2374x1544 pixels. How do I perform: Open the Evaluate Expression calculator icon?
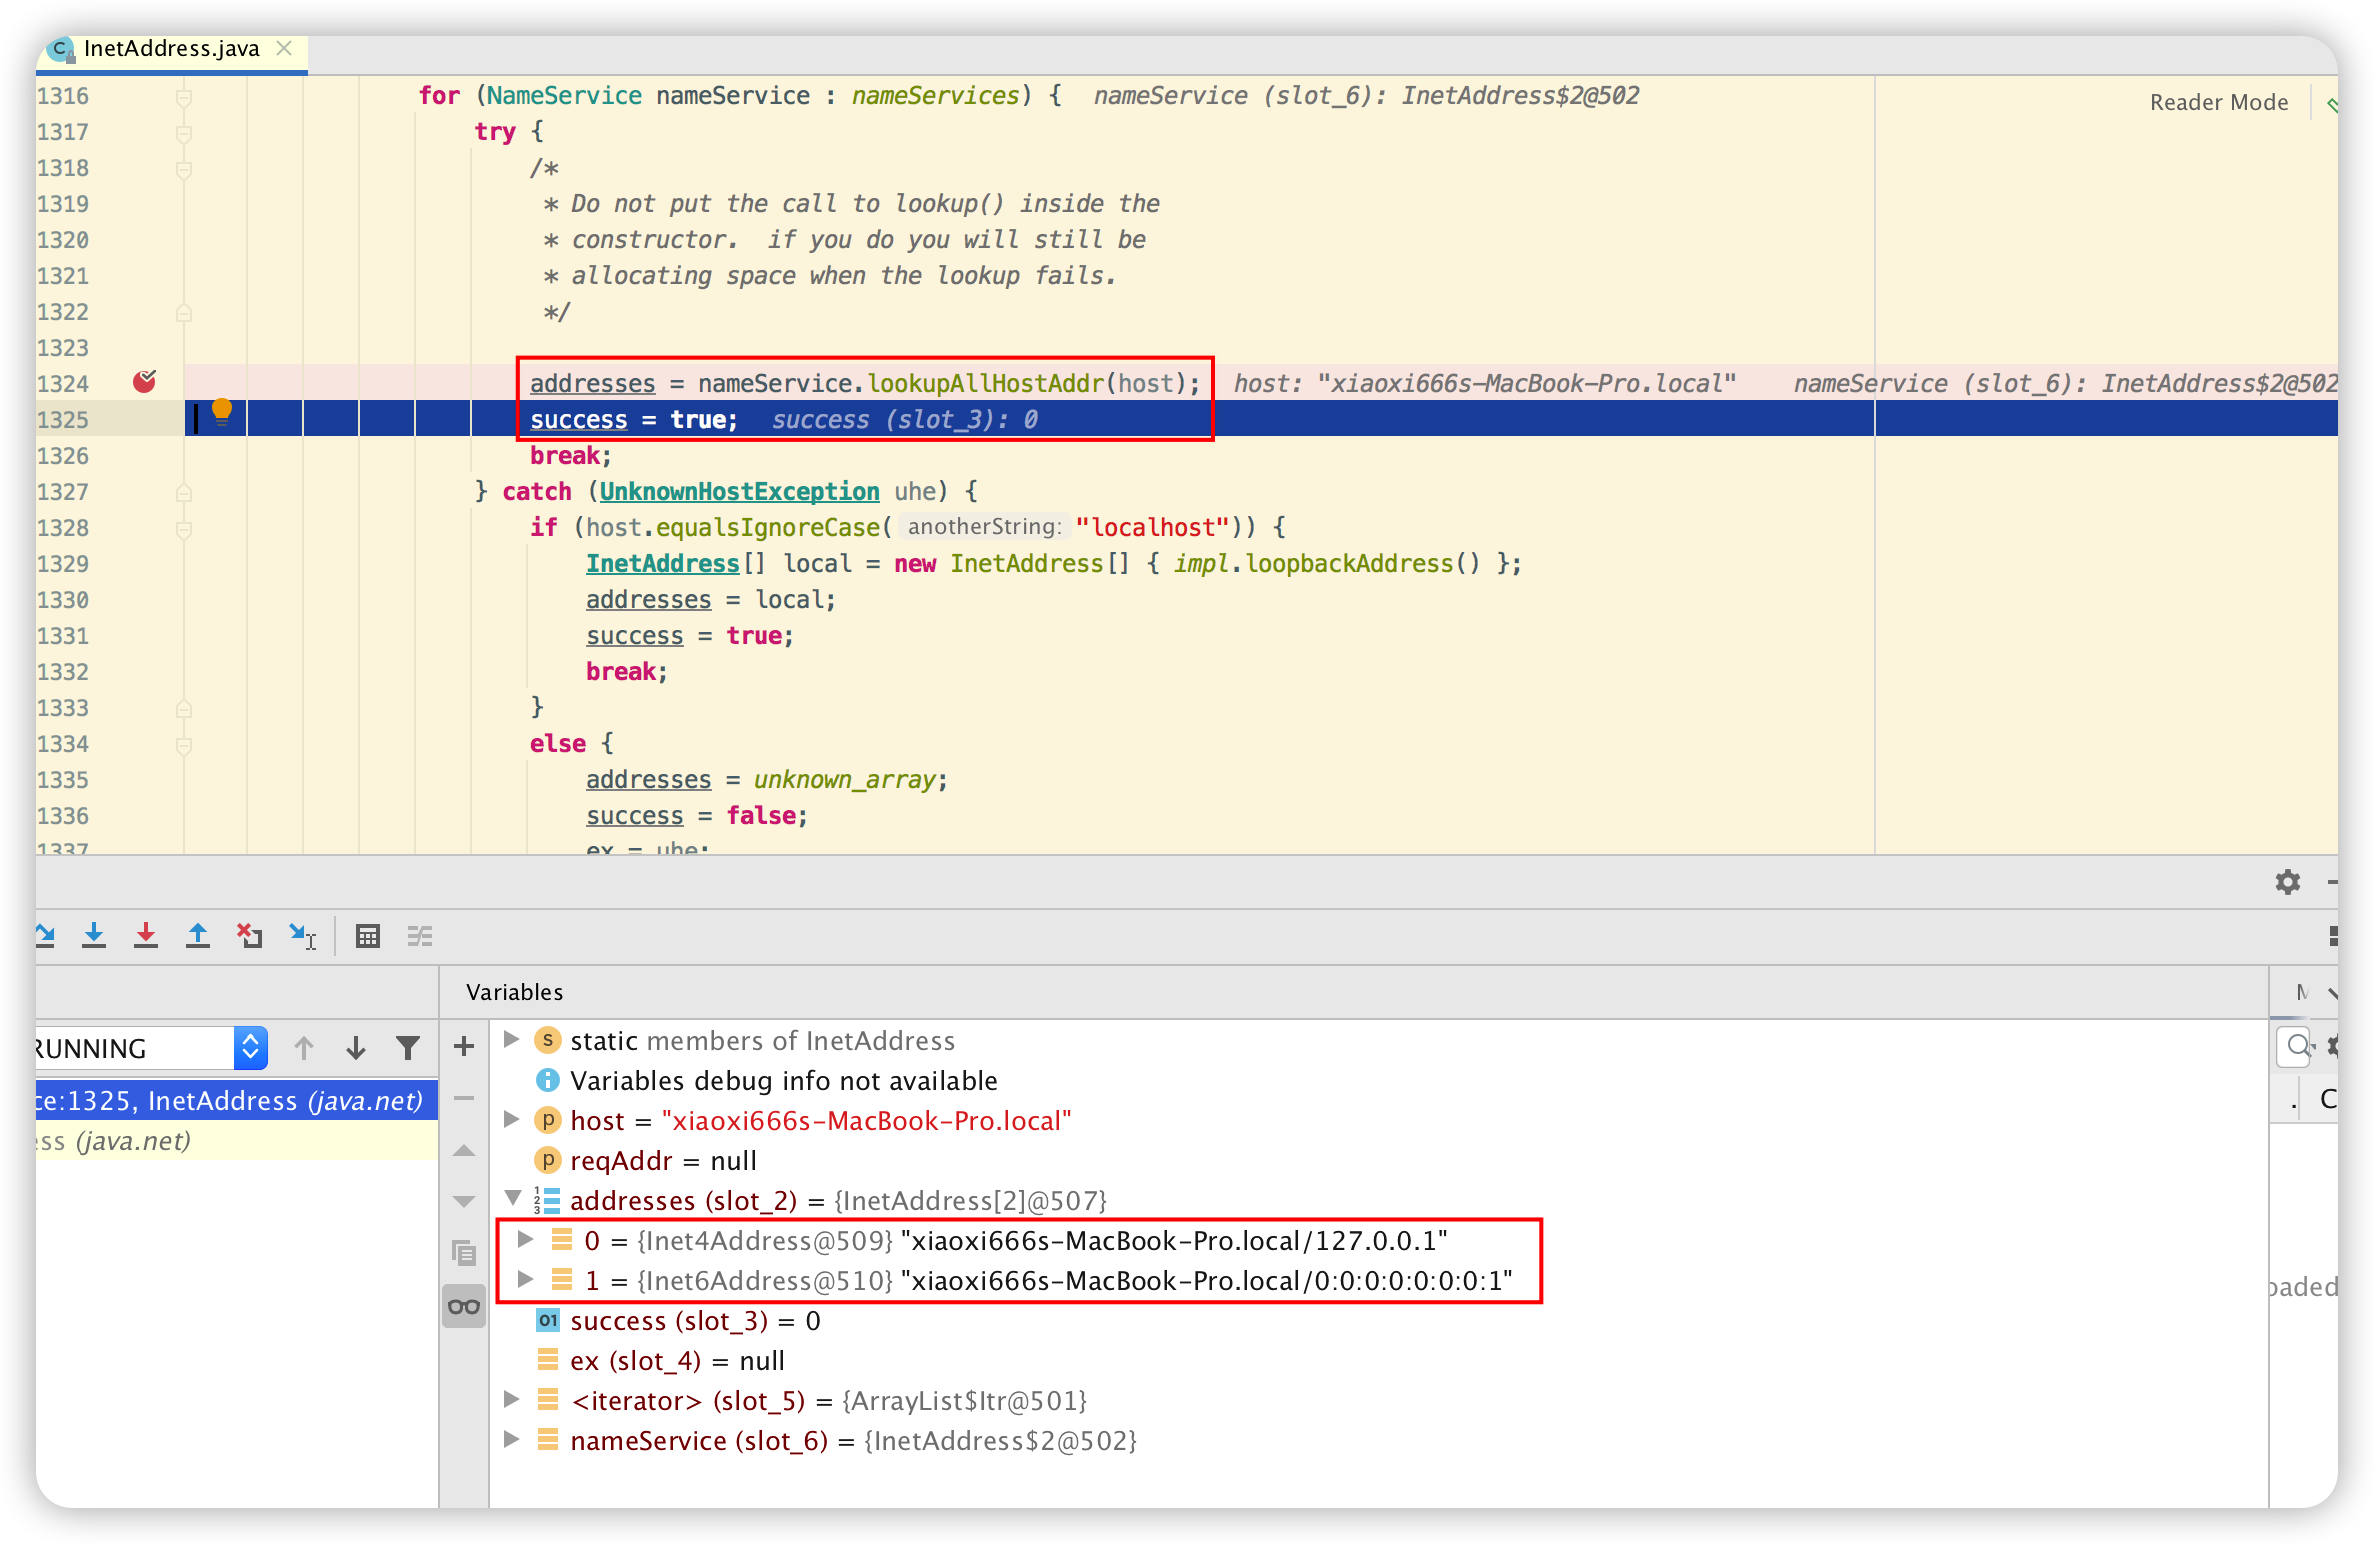(368, 936)
